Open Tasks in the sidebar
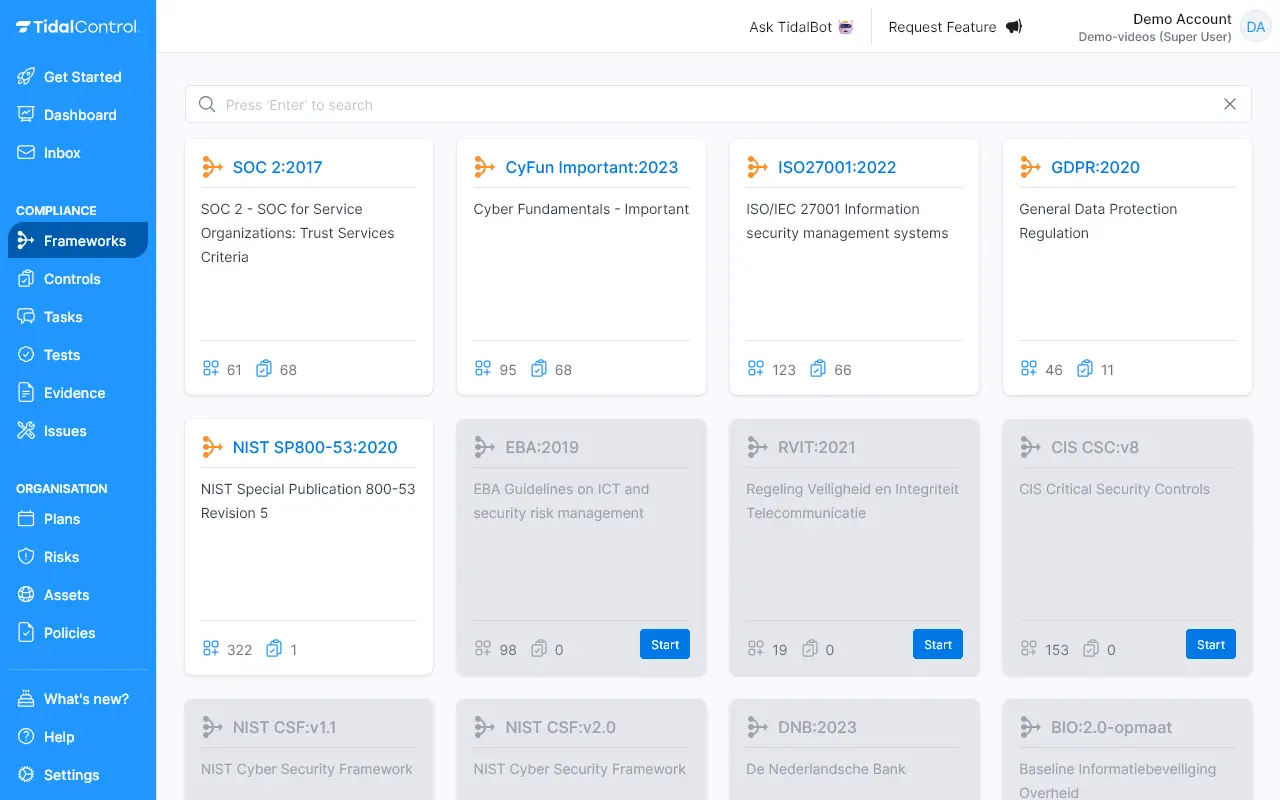This screenshot has height=800, width=1280. [78, 317]
